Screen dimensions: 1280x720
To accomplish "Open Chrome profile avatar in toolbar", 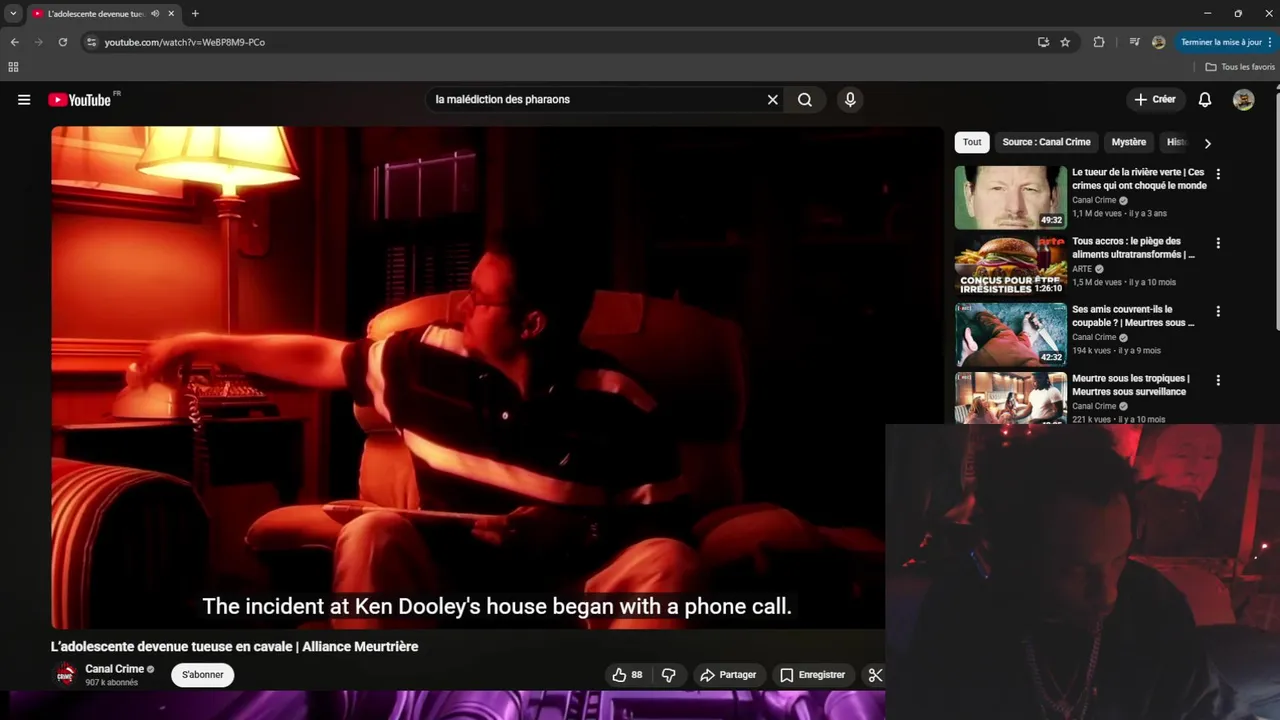I will [1158, 42].
